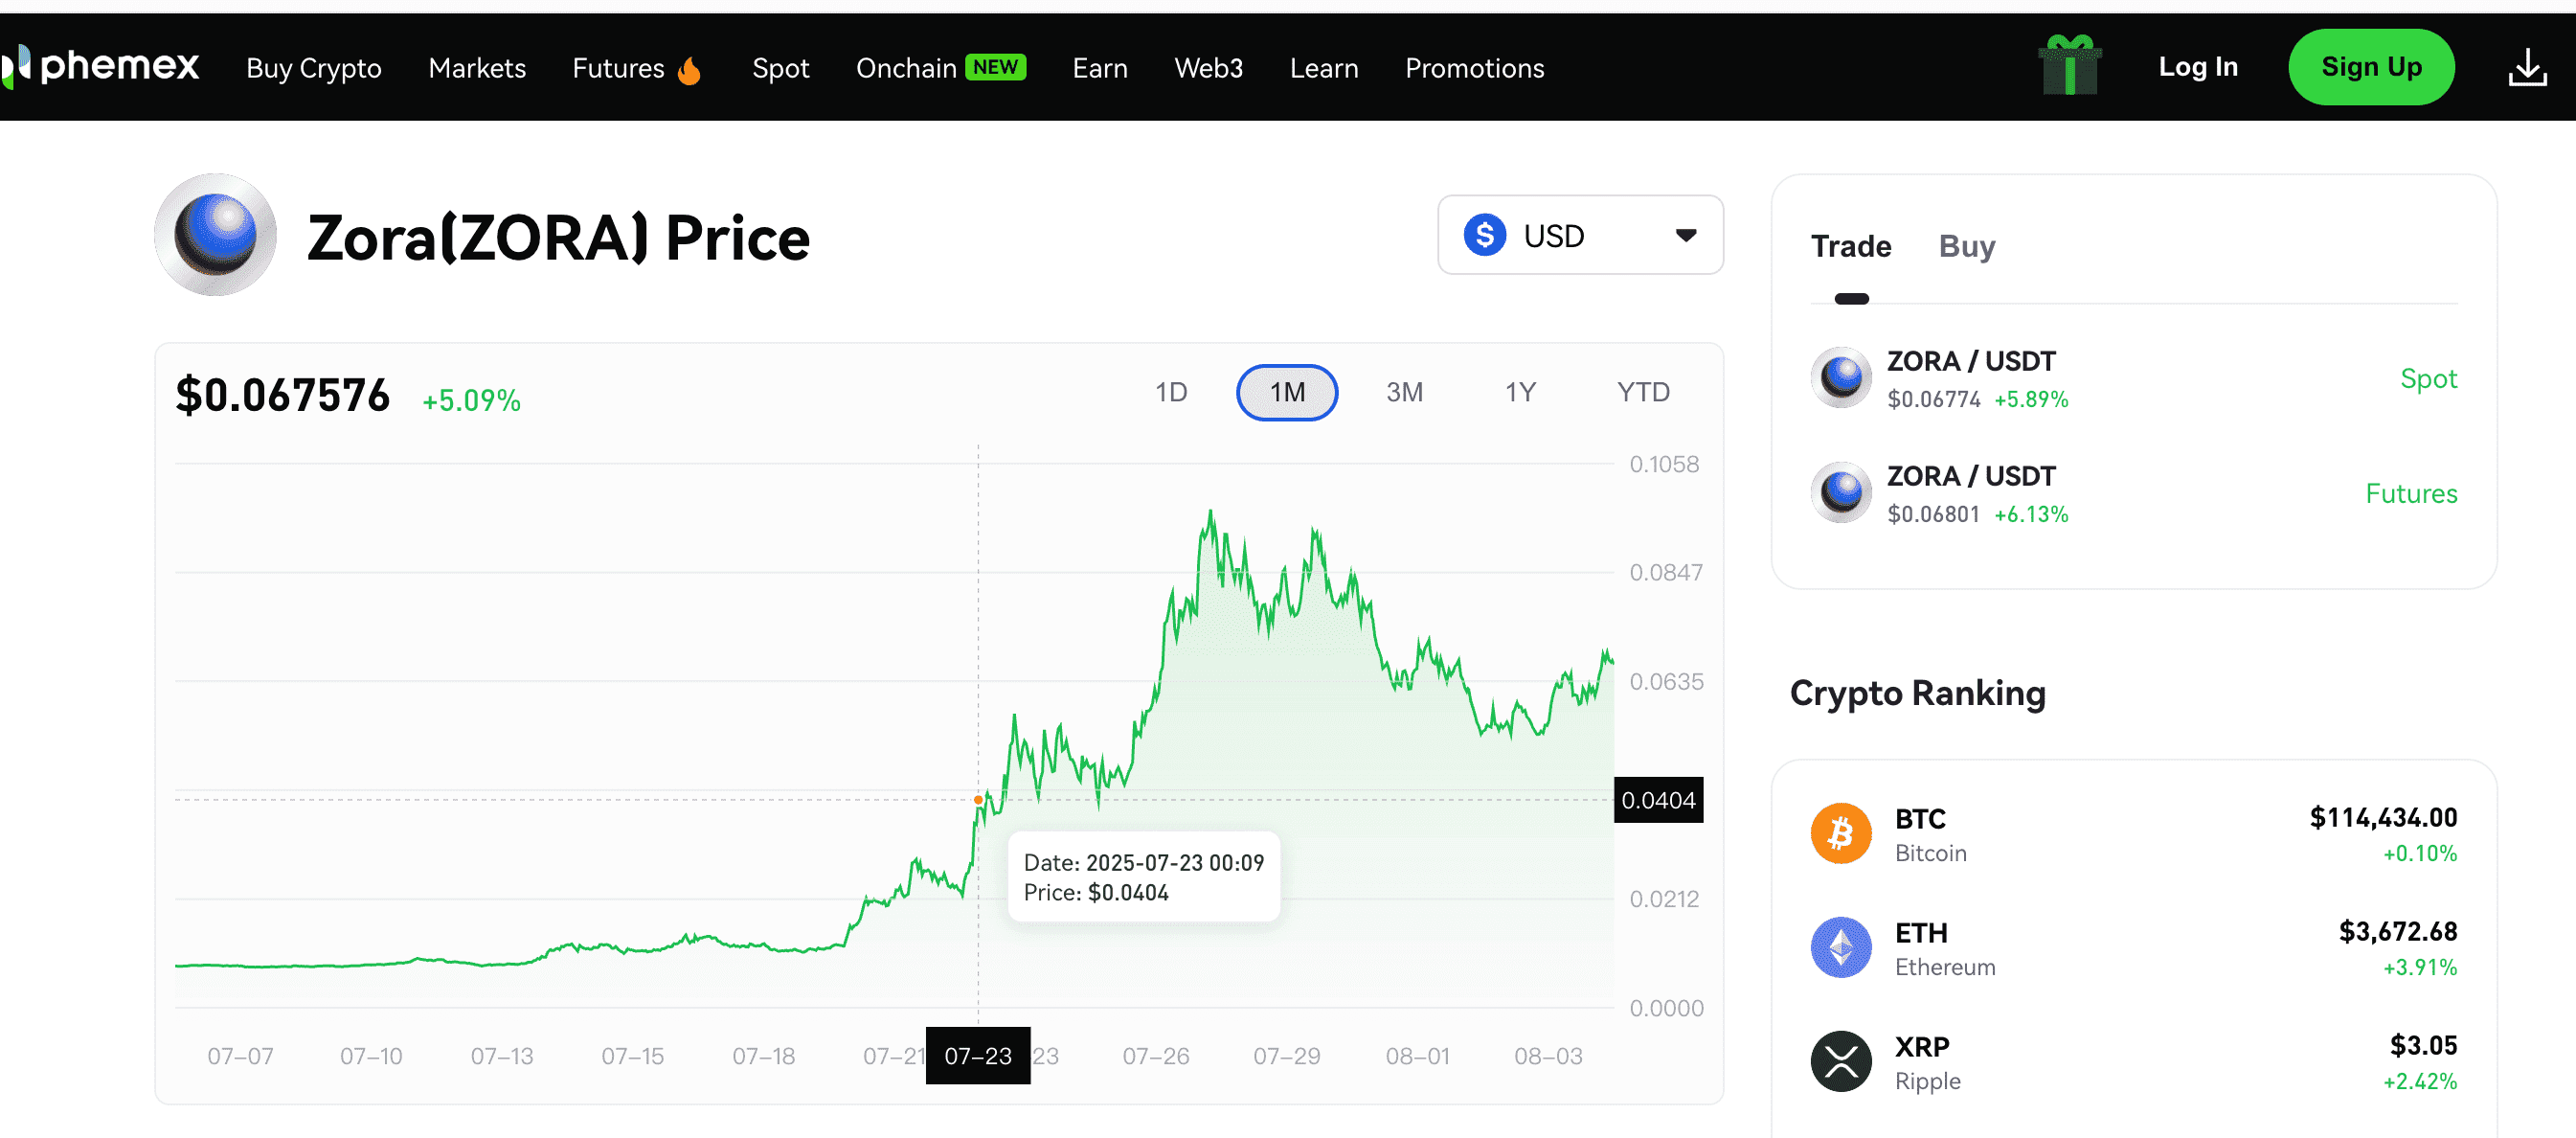
Task: Select the BTC Bitcoin icon
Action: click(1840, 833)
